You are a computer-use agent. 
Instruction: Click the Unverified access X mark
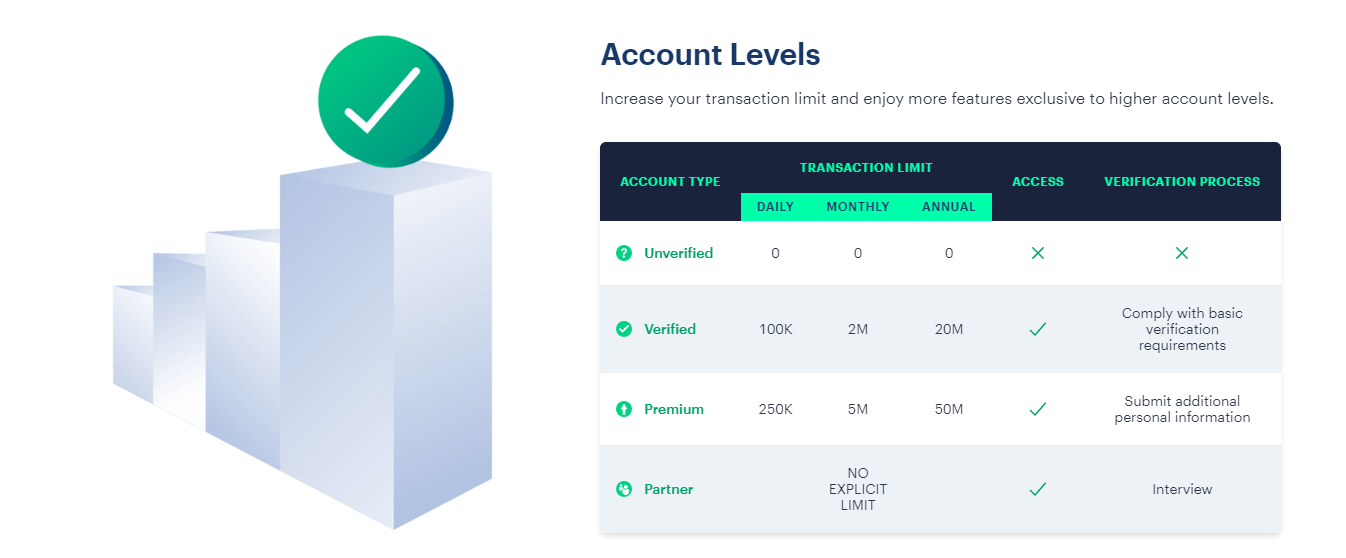pos(1037,253)
